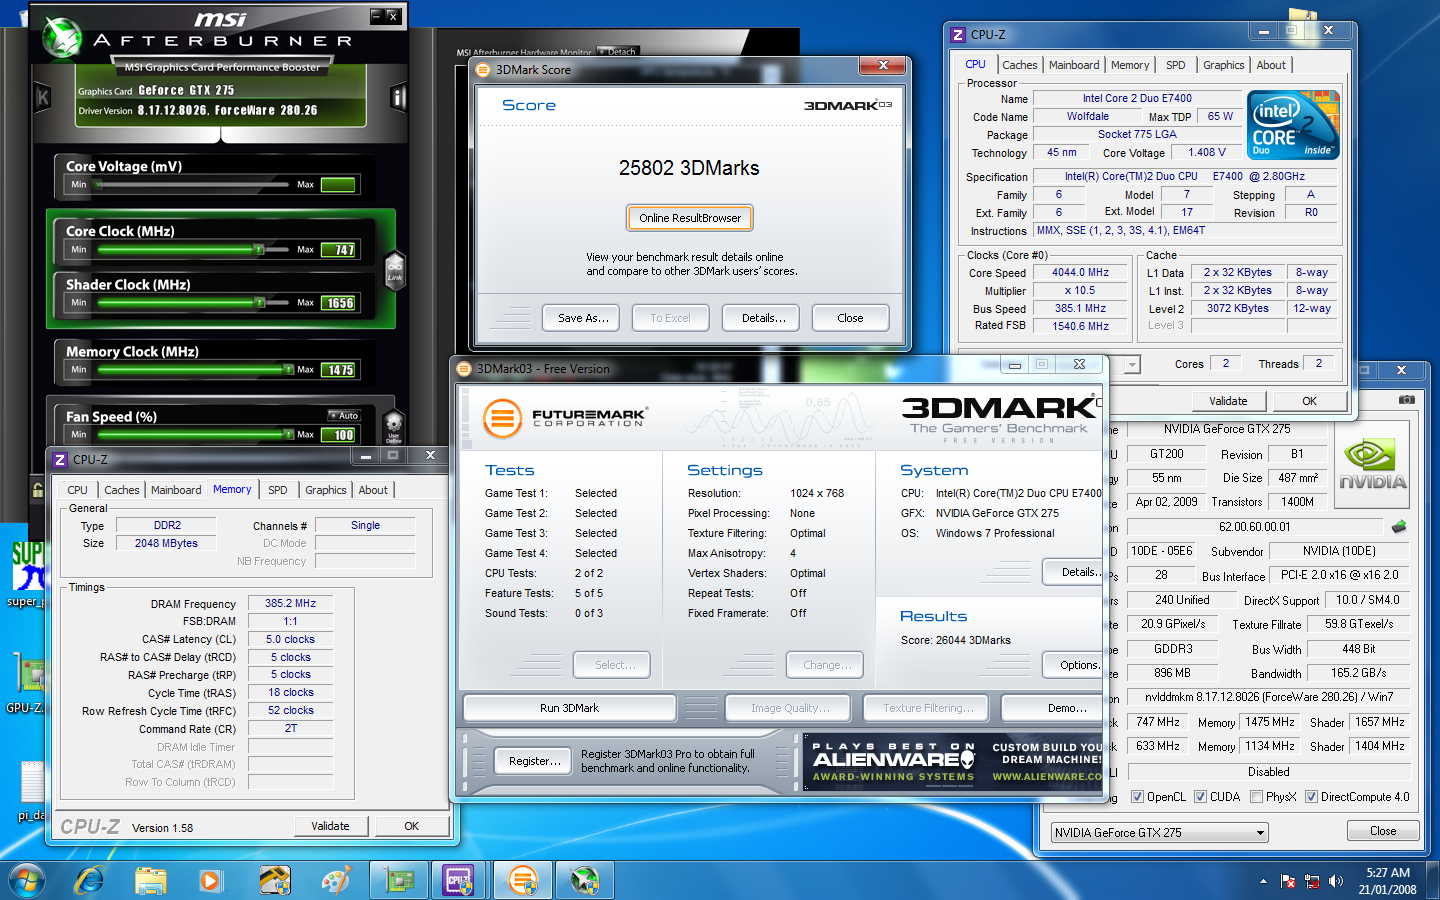
Task: Click the MSI Afterburner taskbar button
Action: coord(585,880)
